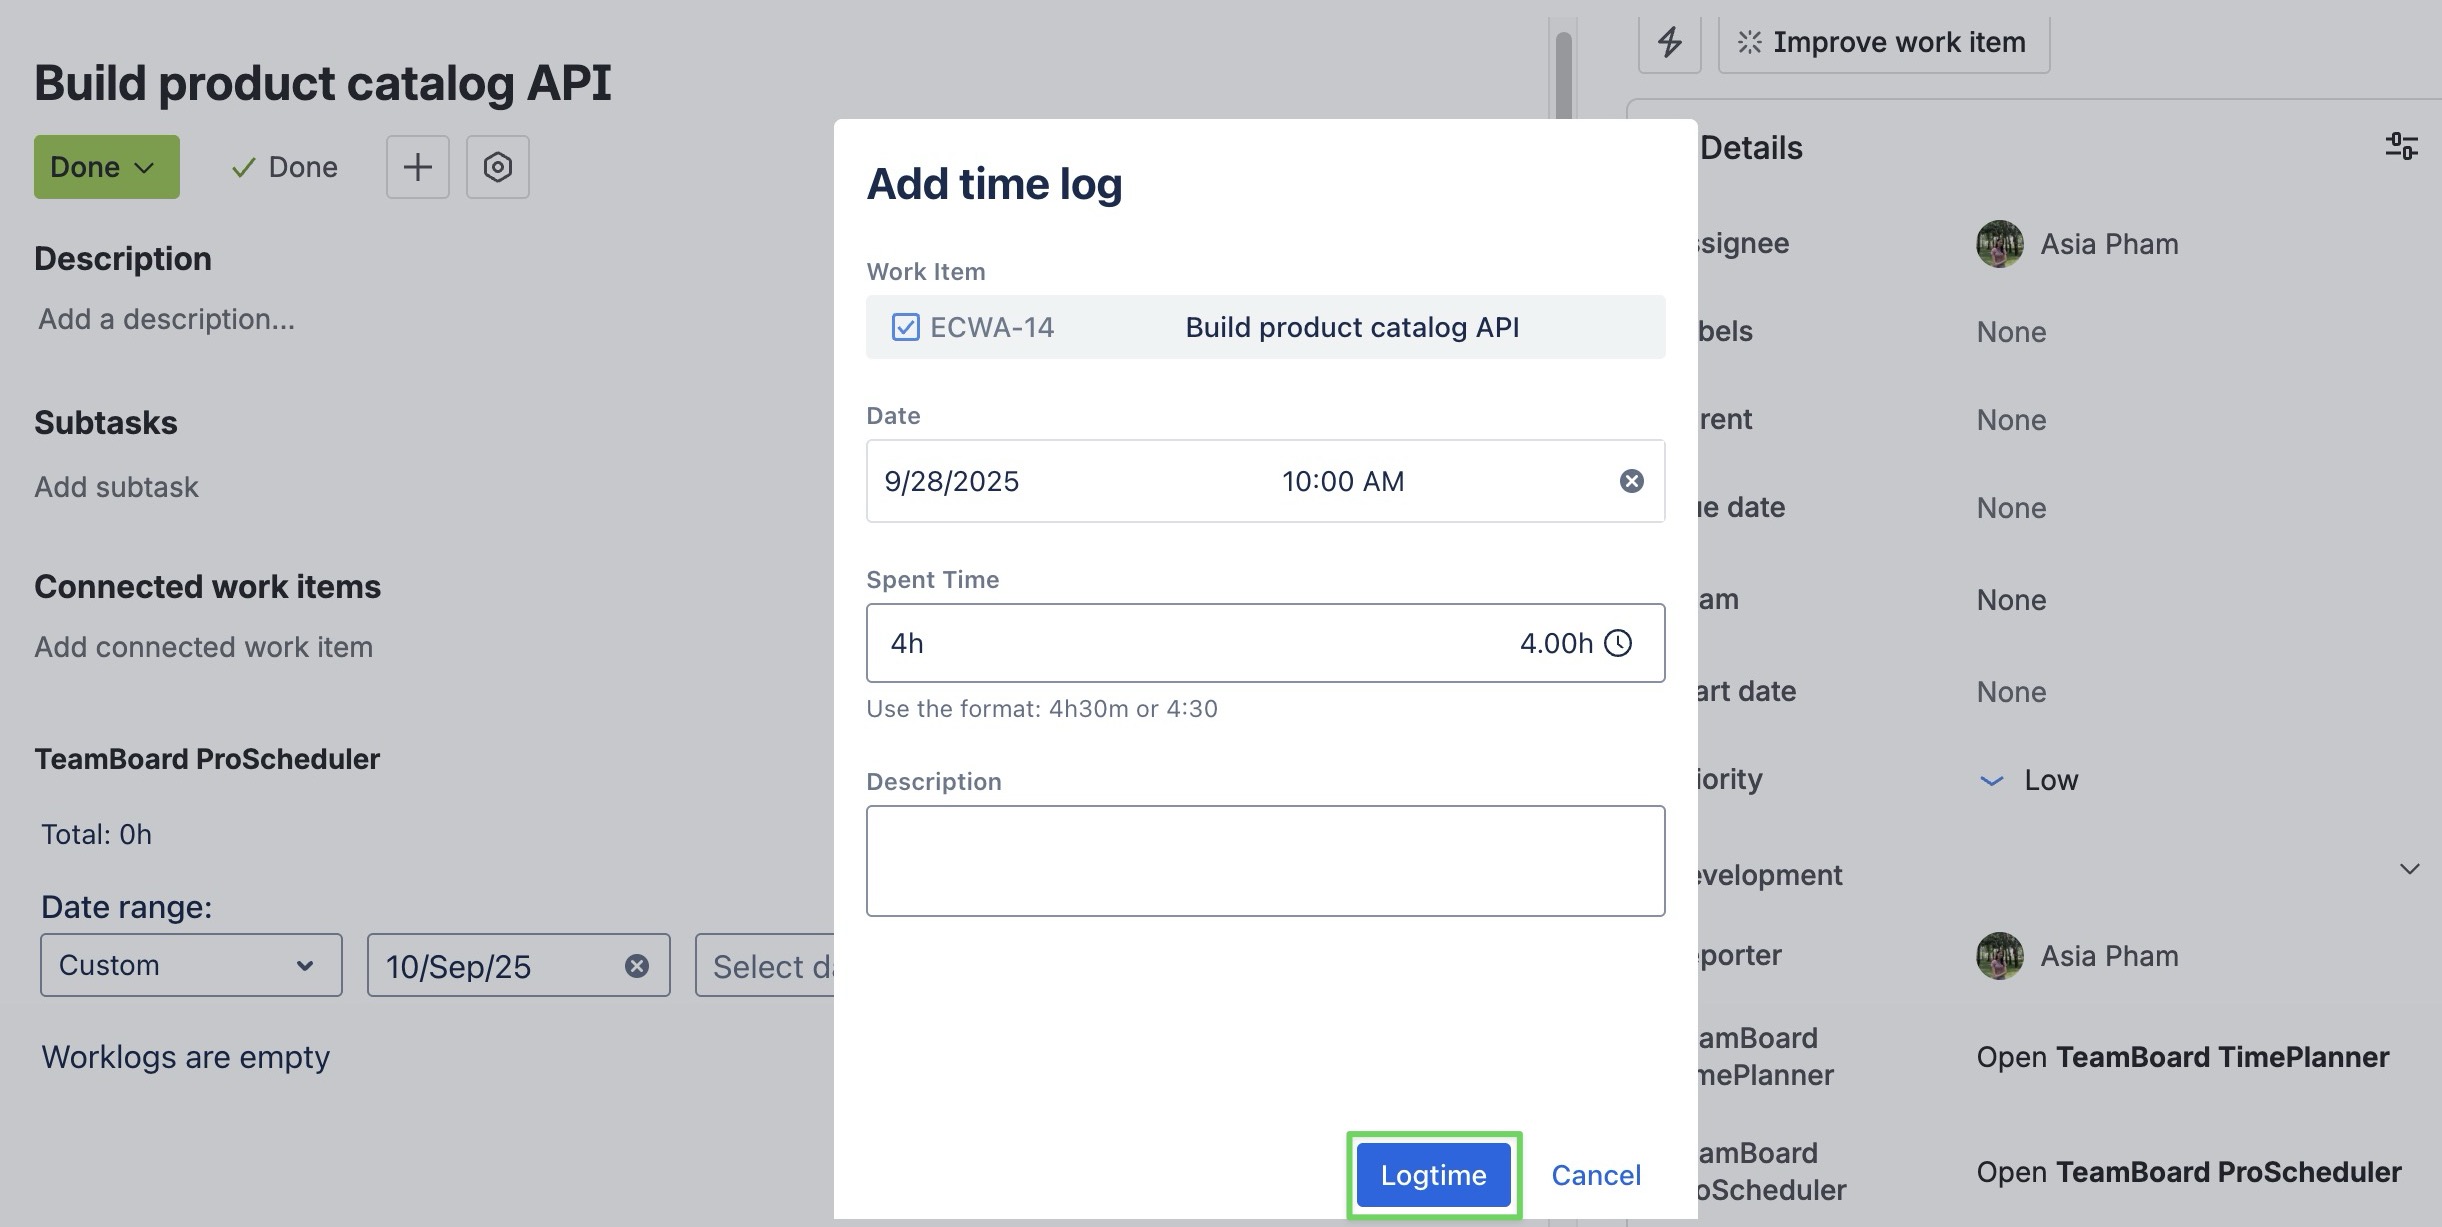This screenshot has height=1227, width=2442.
Task: Click Asia Pham assignee avatar
Action: coord(1999,244)
